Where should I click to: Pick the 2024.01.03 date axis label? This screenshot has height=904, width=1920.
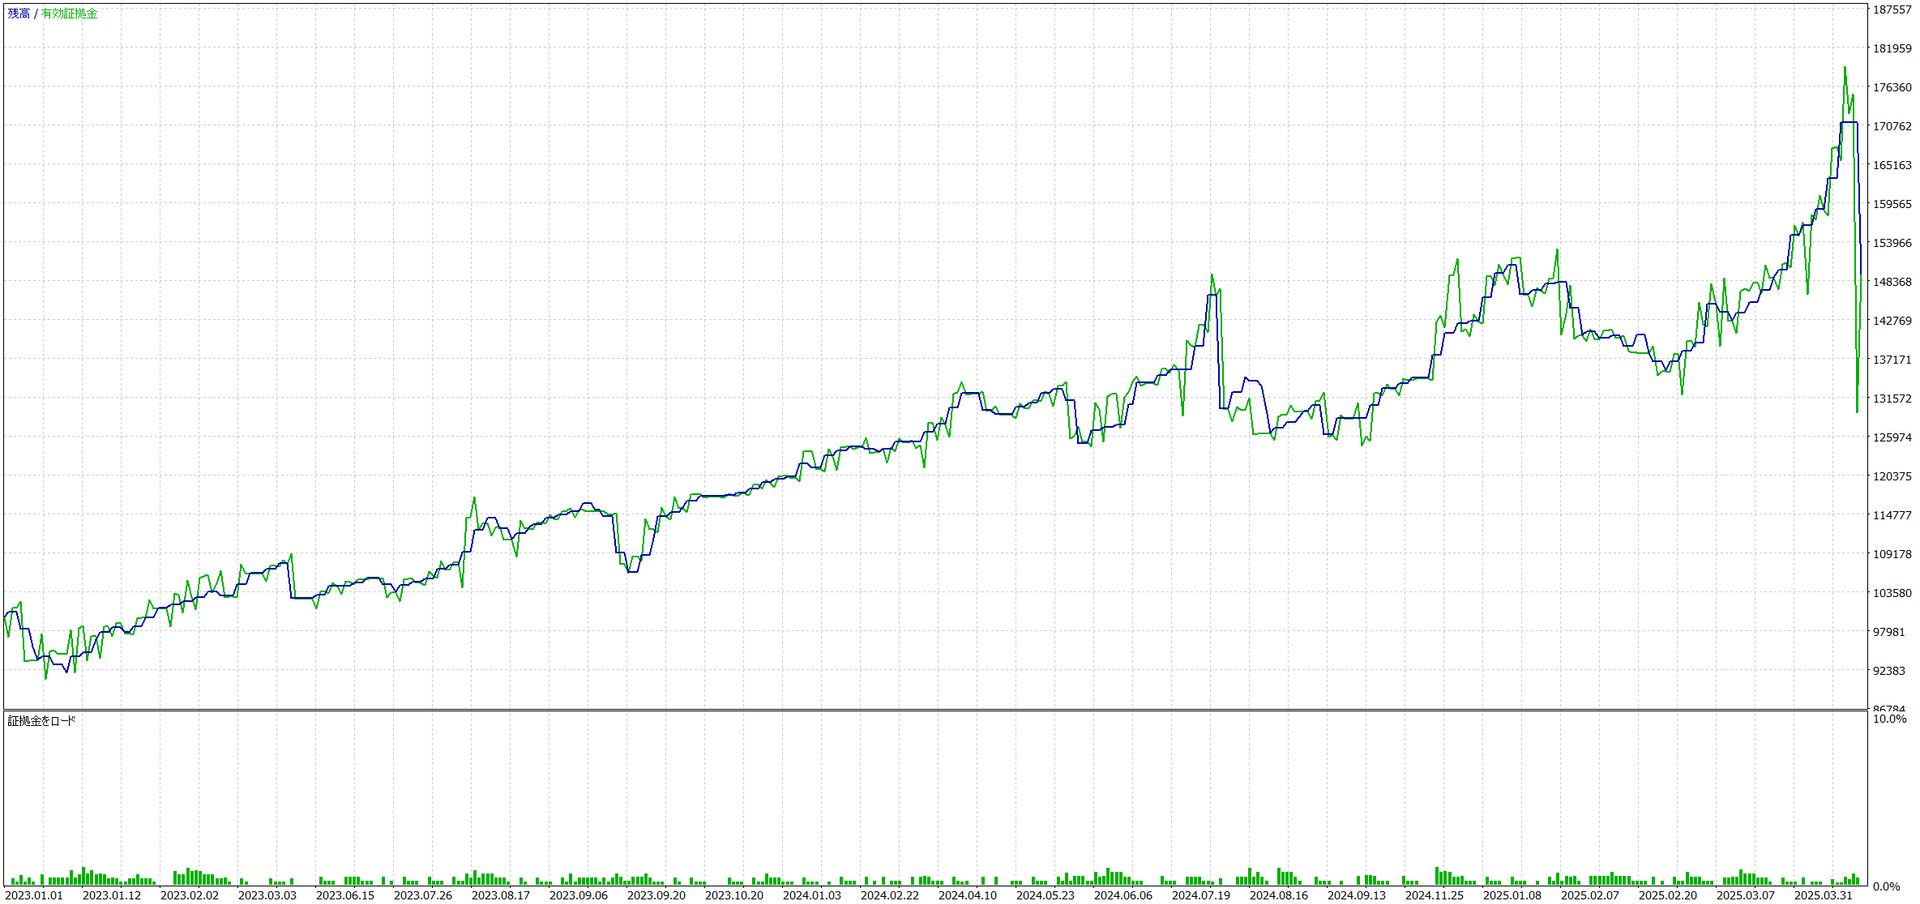click(x=811, y=896)
